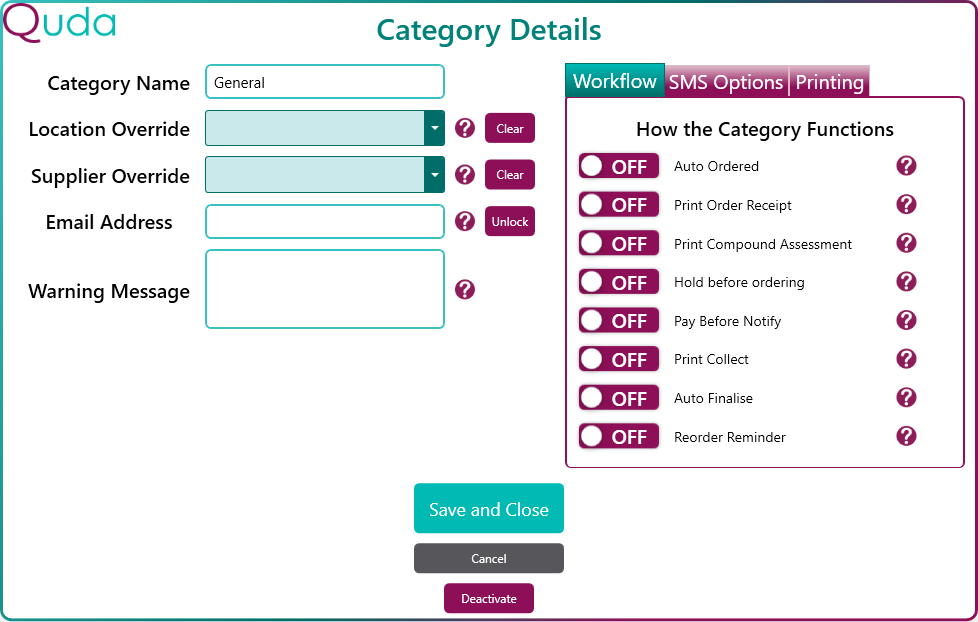Show help for Reorder Reminder
Screen dimensions: 978x622
906,436
